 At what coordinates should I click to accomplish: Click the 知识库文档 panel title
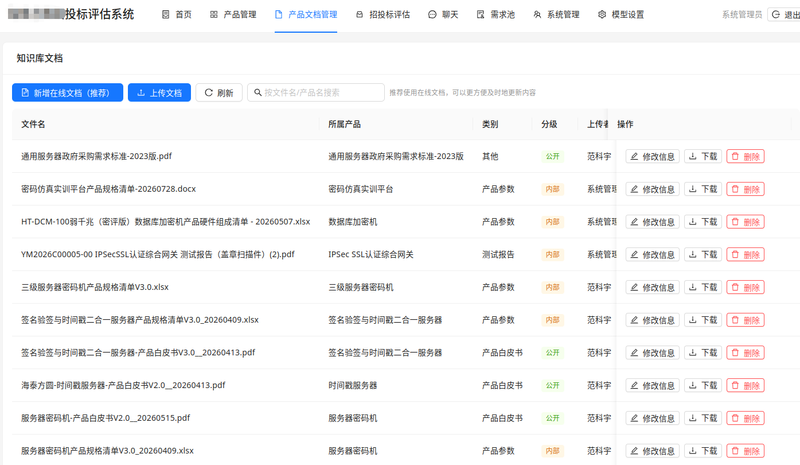39,58
